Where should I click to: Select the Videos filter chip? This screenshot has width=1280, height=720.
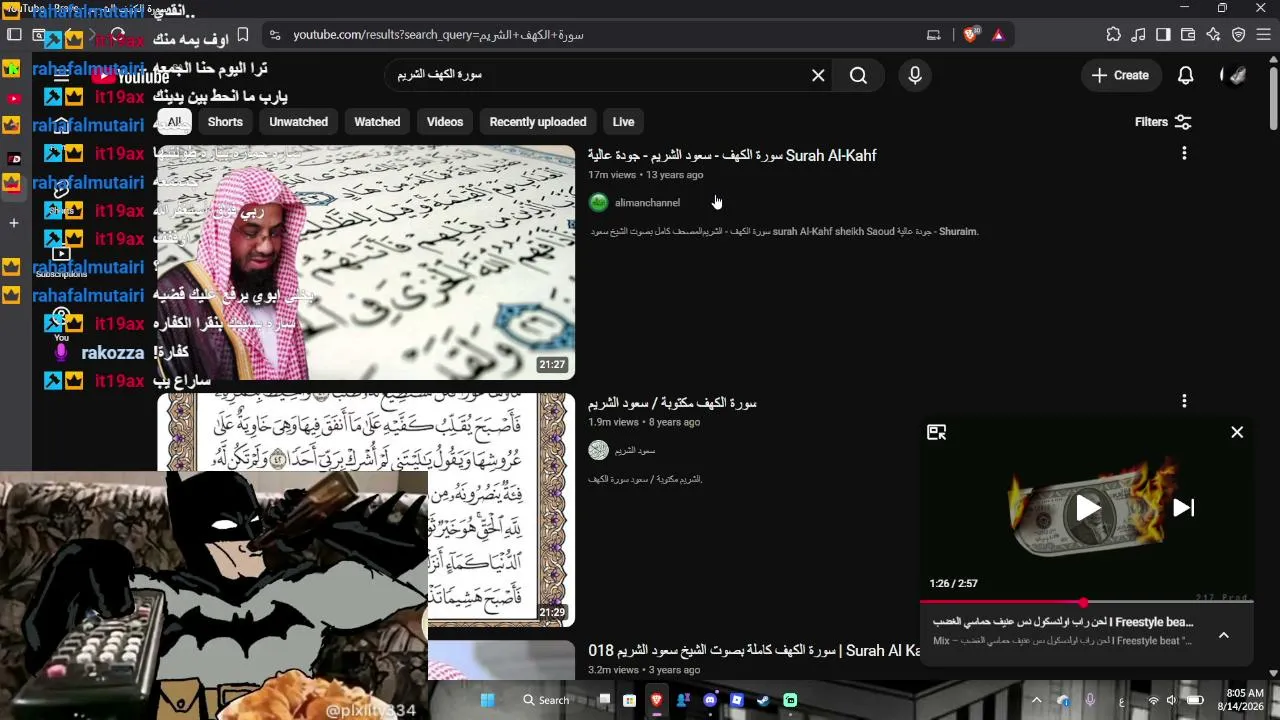coord(445,122)
